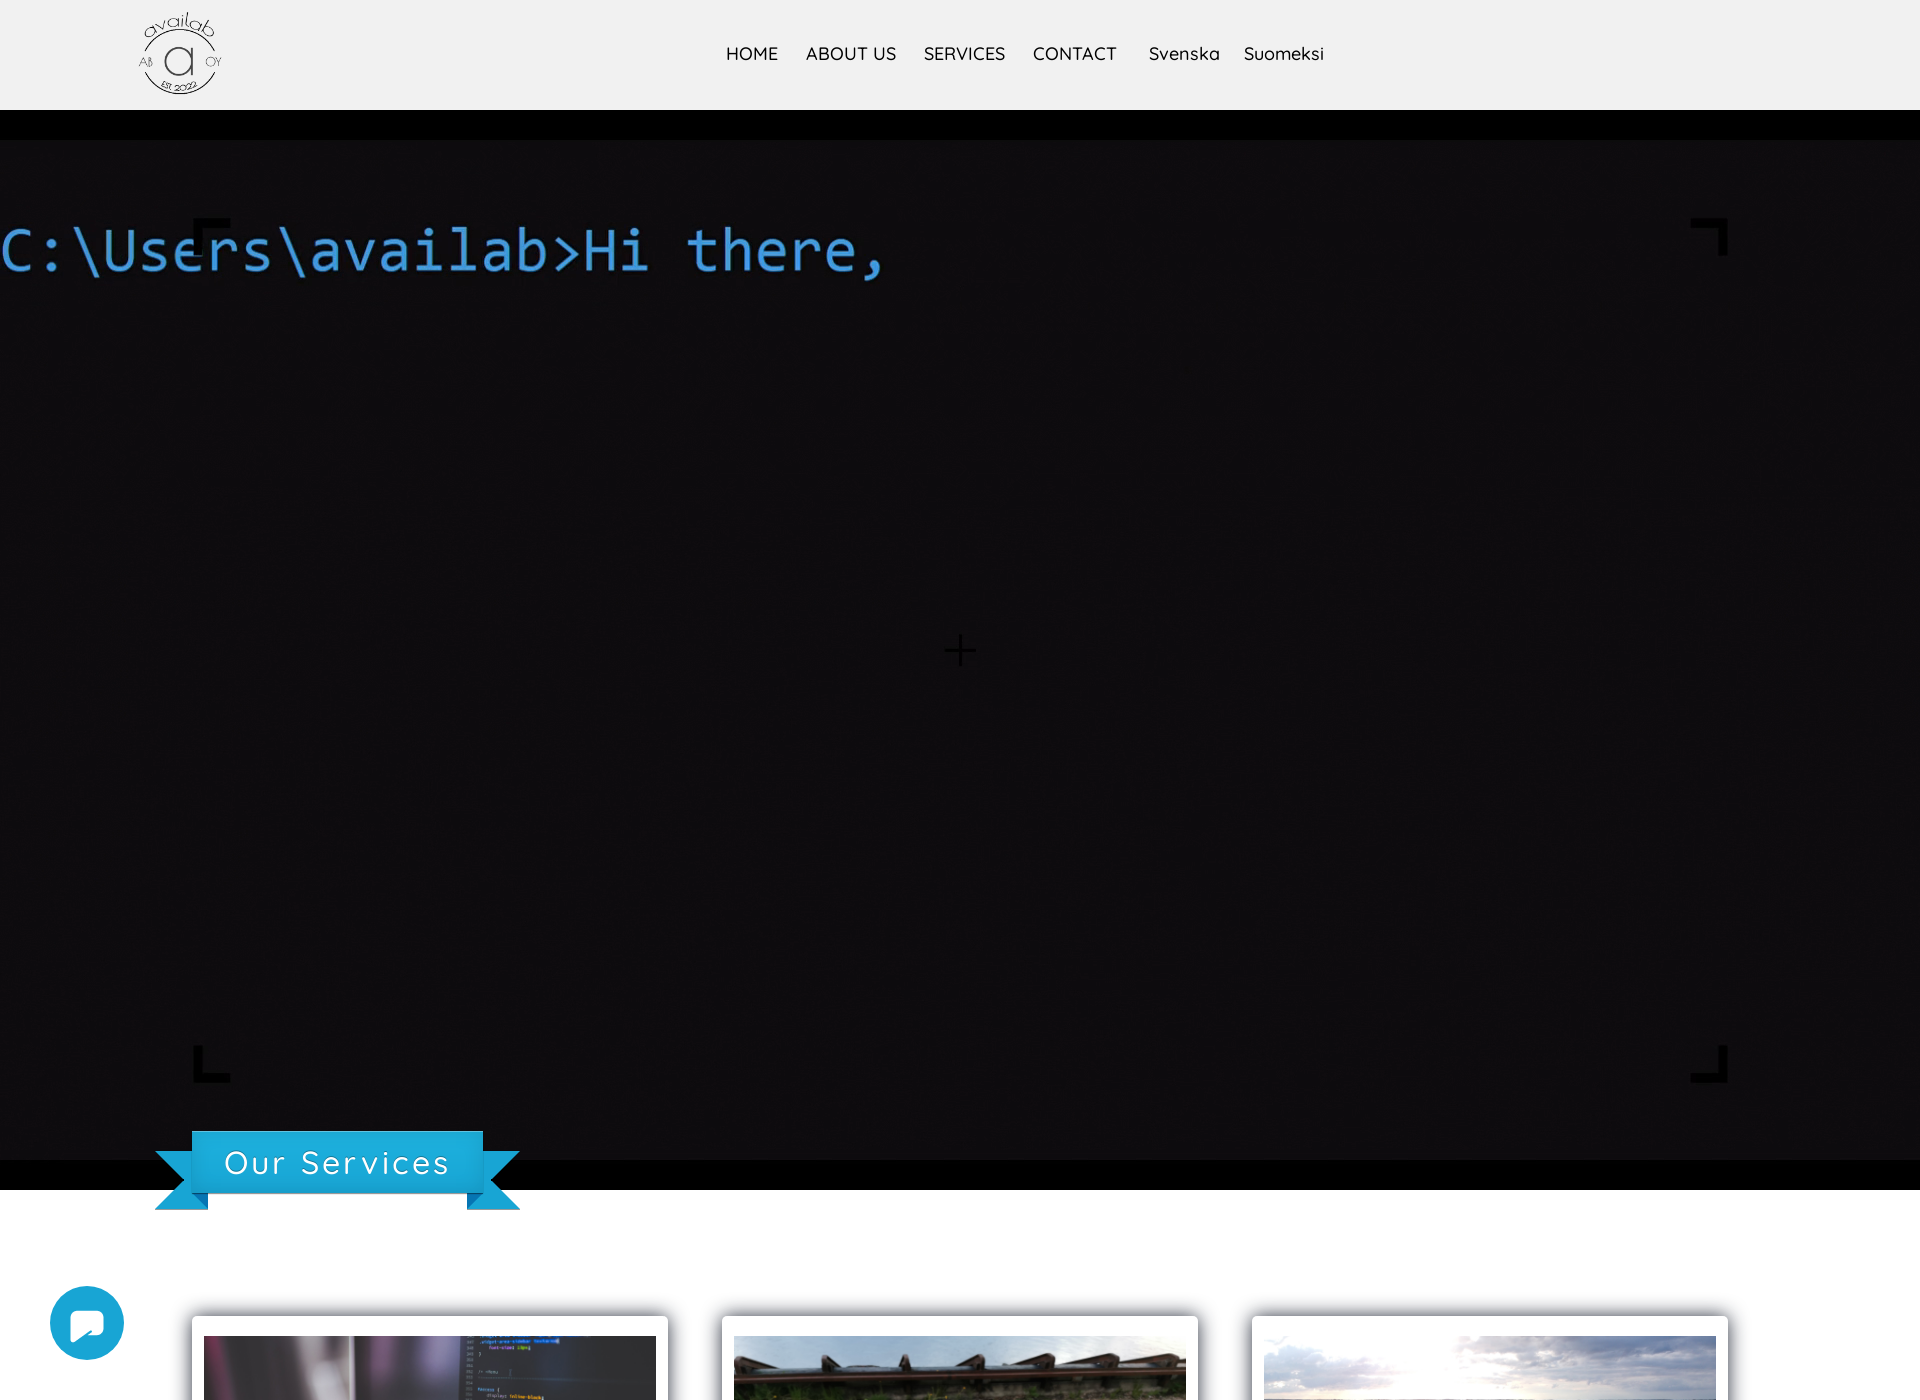Switch language to Suomeksi

pyautogui.click(x=1283, y=54)
